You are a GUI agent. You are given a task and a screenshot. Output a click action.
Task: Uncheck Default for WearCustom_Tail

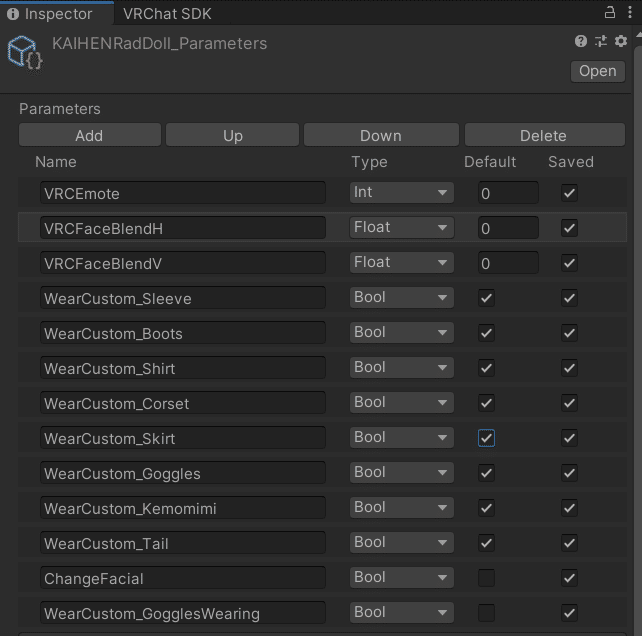pyautogui.click(x=486, y=543)
